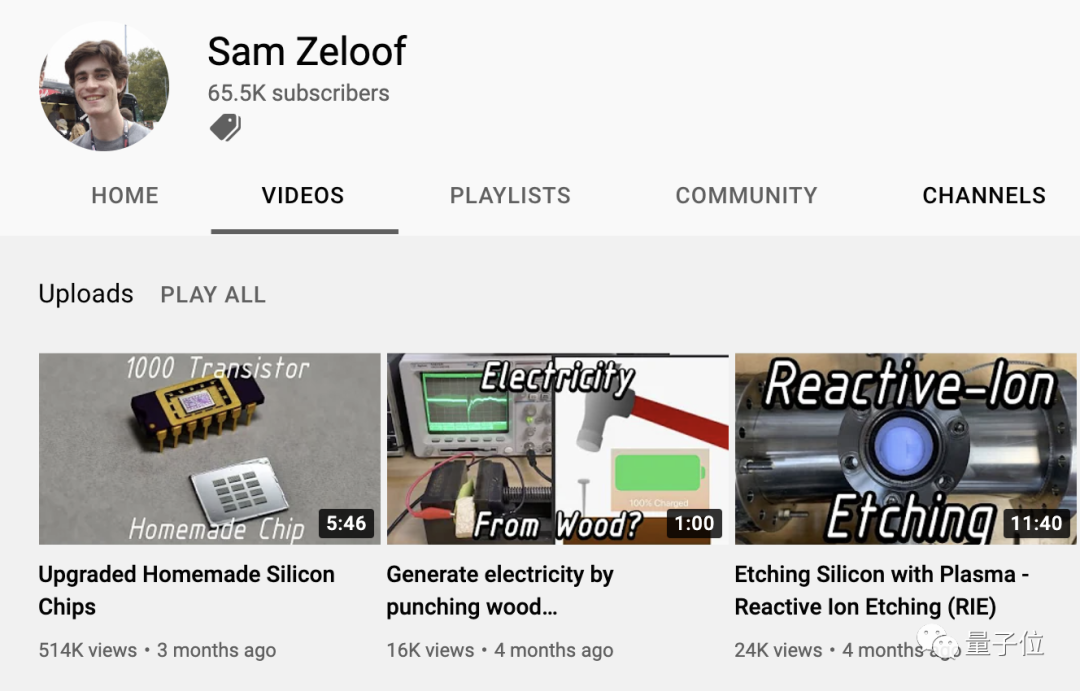Open the Electricity From Wood thumbnail

(x=557, y=448)
